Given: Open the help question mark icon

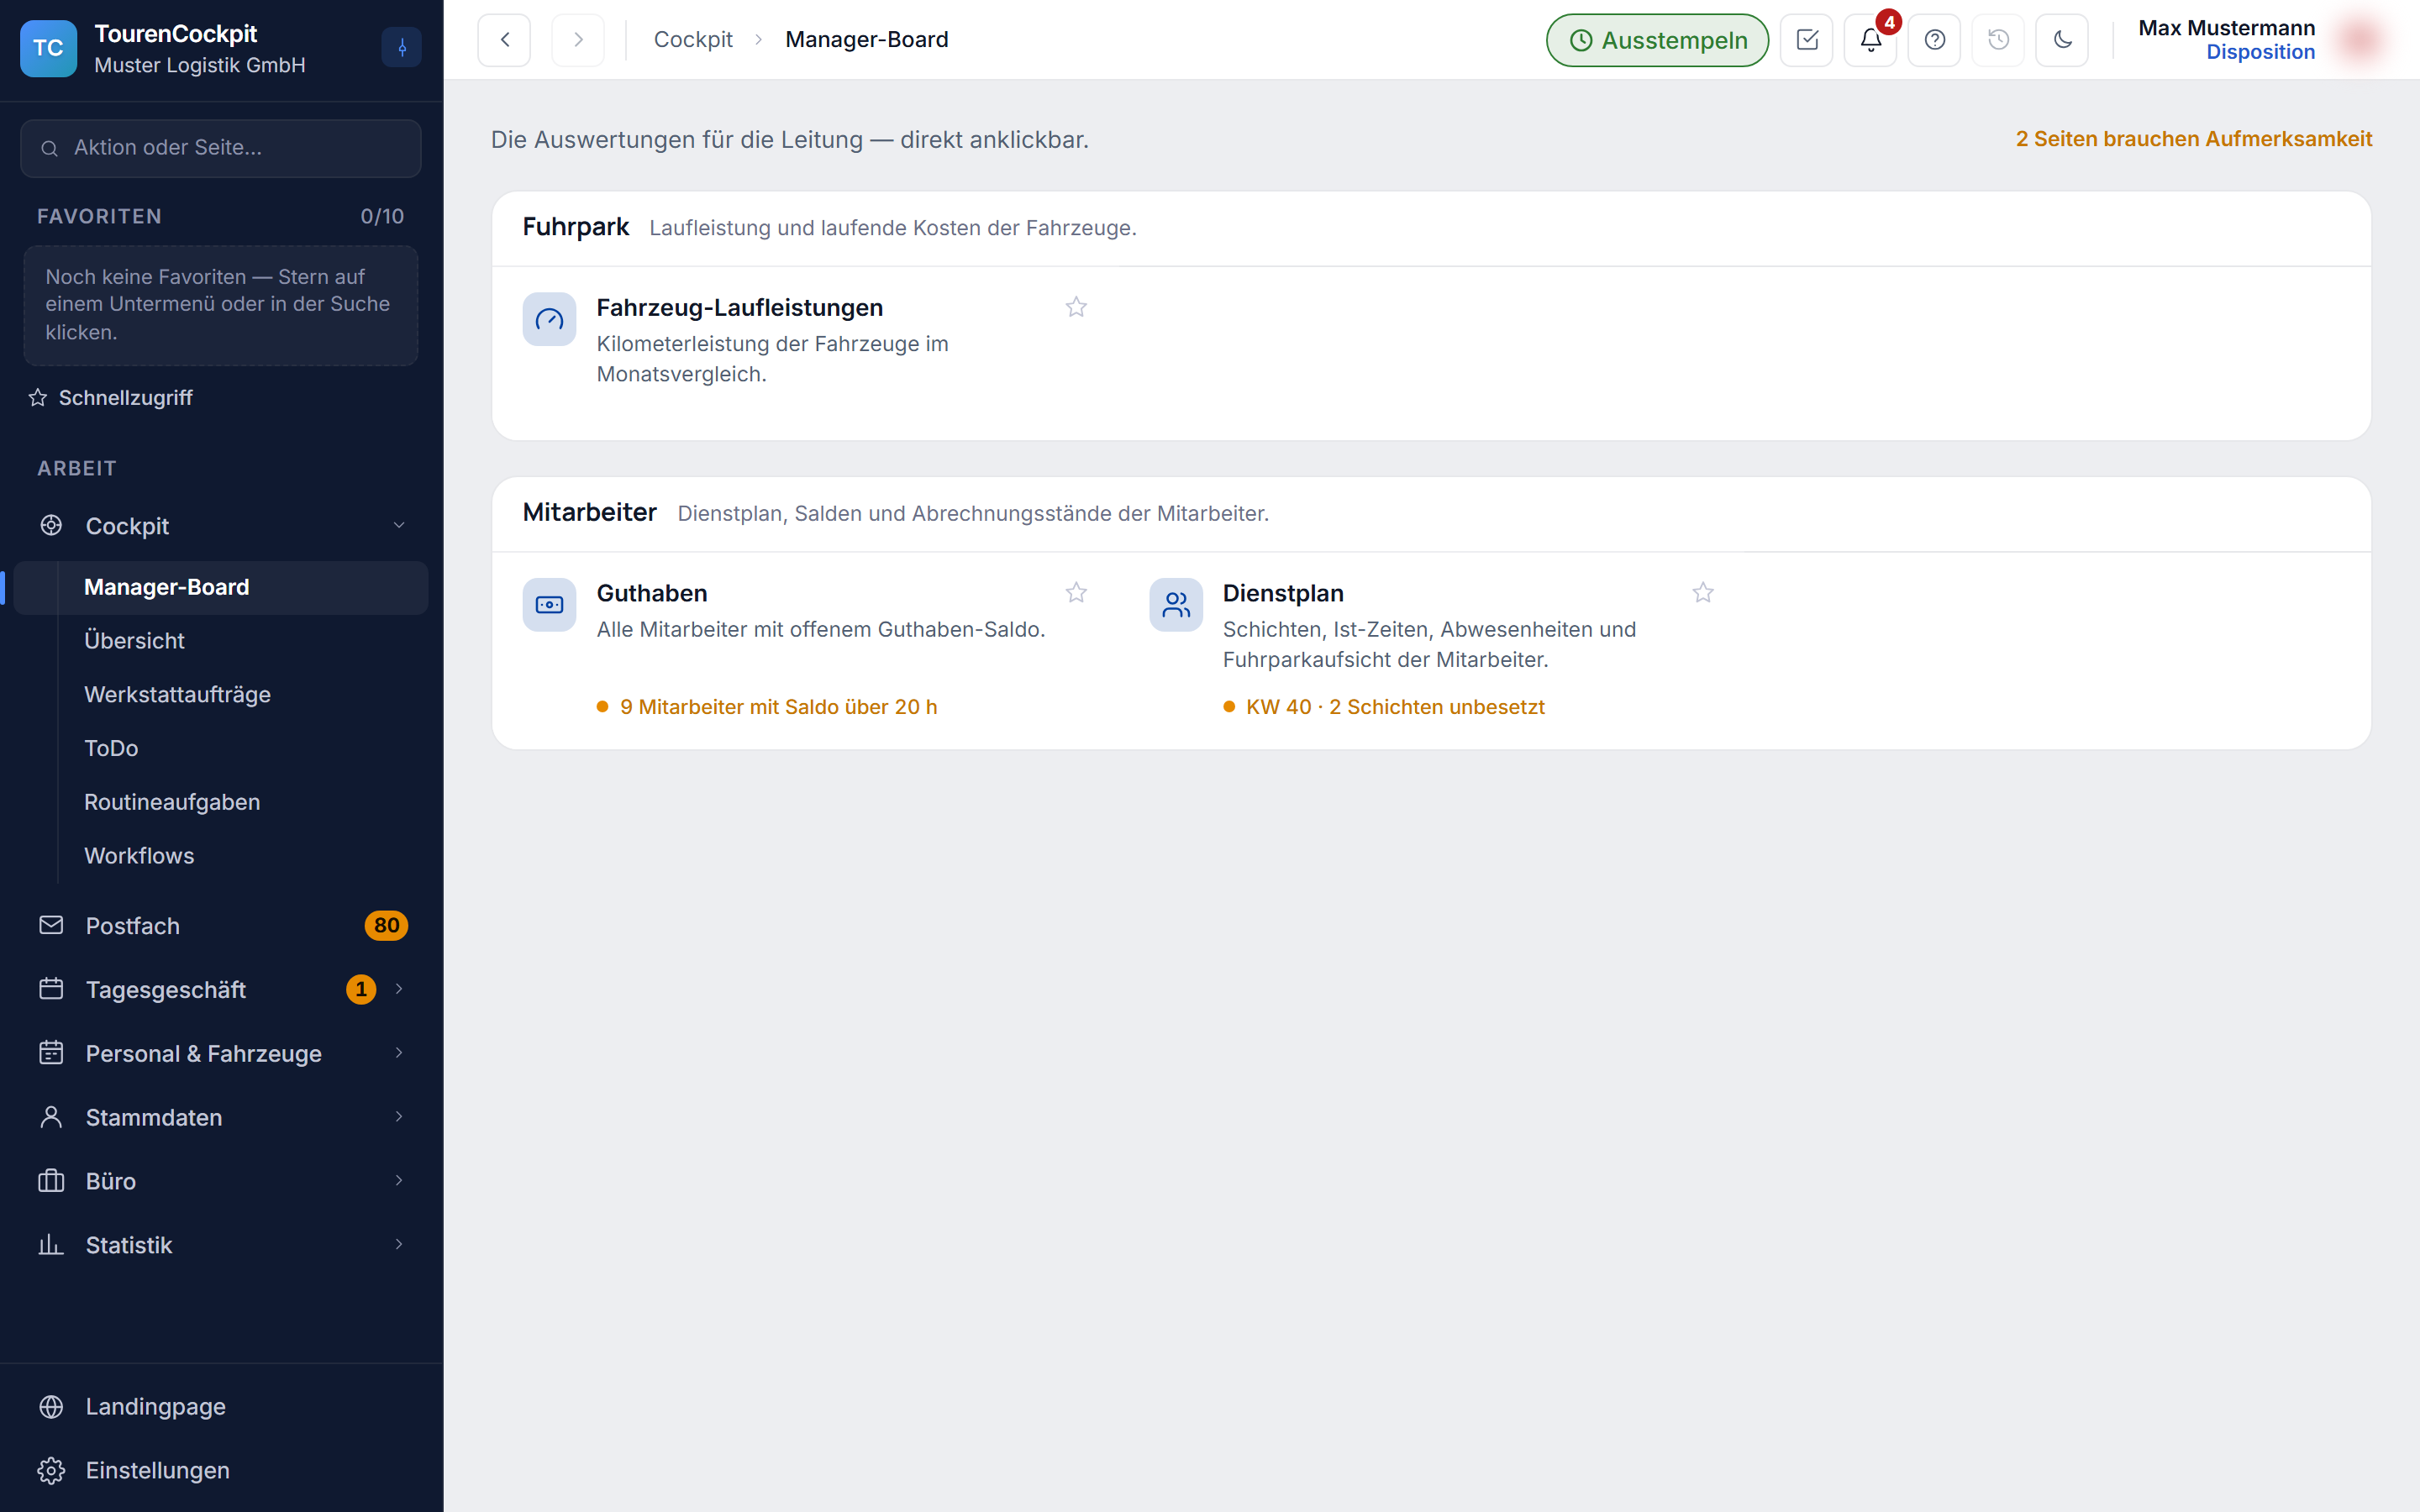Looking at the screenshot, I should tap(1934, 40).
